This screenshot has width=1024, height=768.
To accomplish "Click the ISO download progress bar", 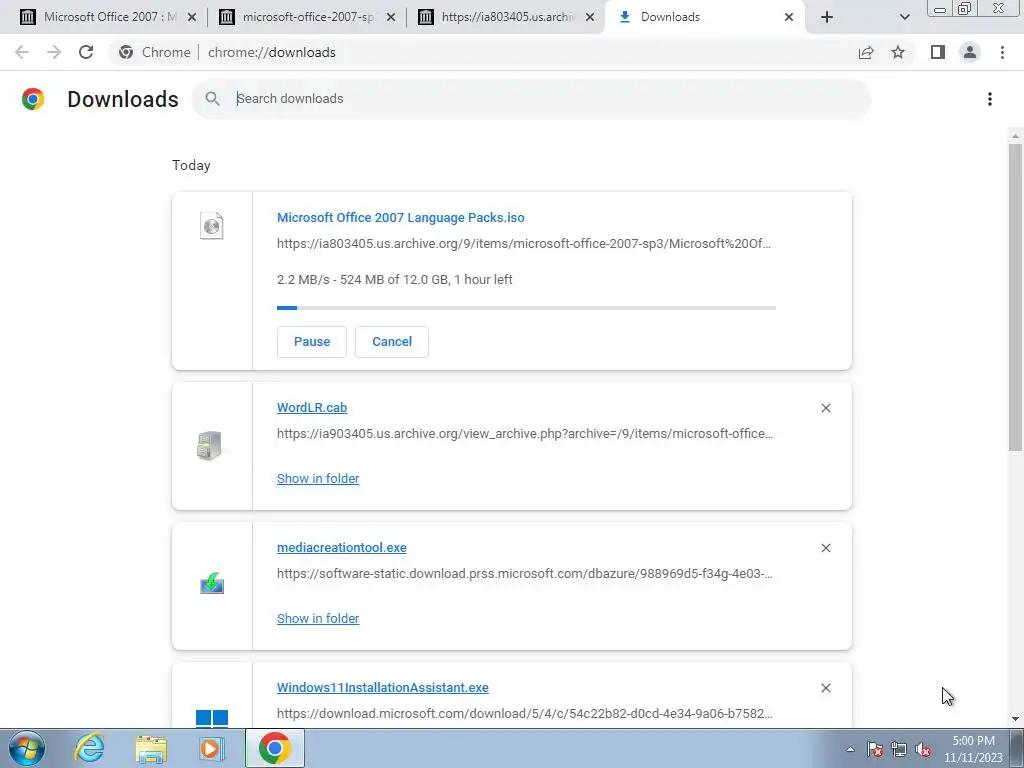I will (x=526, y=308).
